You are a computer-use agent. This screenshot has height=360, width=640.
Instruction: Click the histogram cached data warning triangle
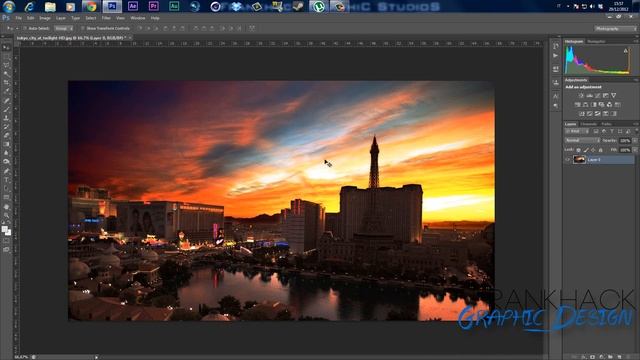click(x=625, y=51)
